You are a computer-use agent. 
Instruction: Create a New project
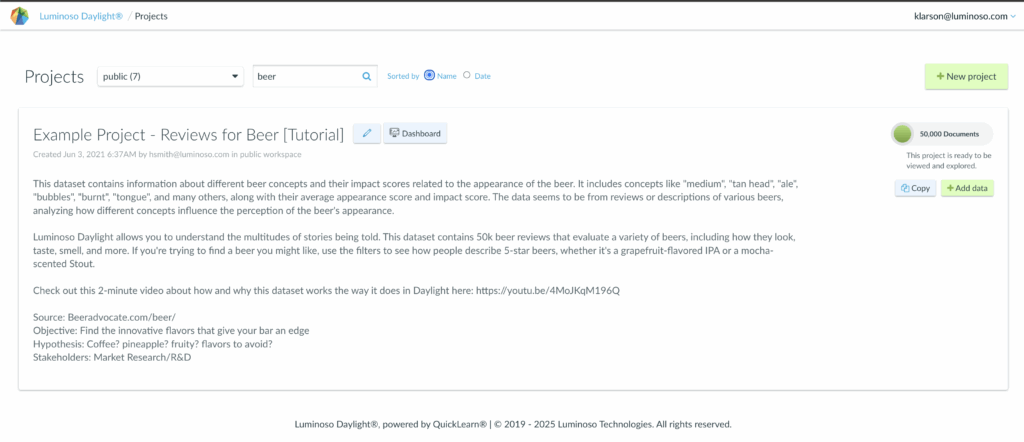[966, 76]
